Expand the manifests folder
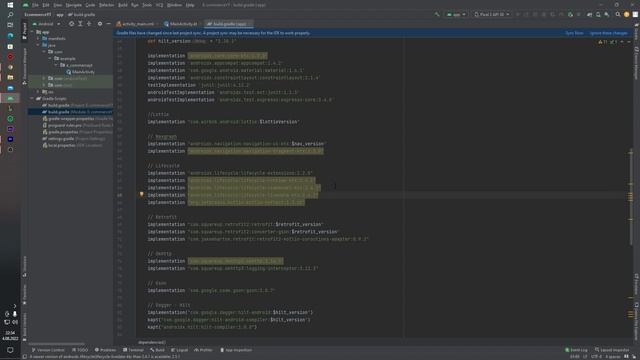 38,38
